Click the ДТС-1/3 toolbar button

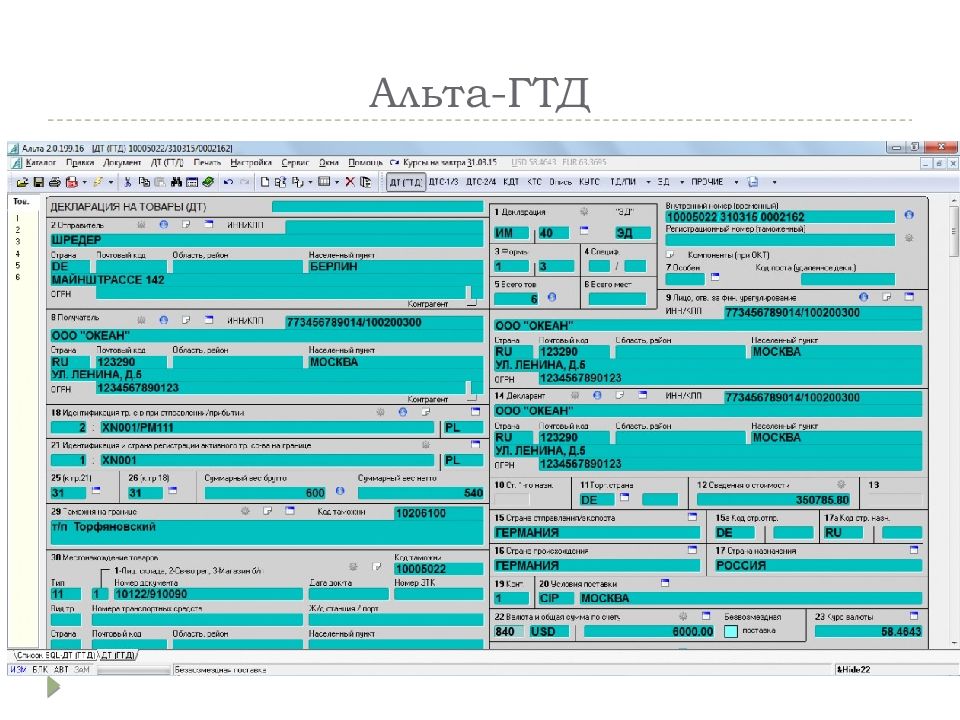coord(444,182)
